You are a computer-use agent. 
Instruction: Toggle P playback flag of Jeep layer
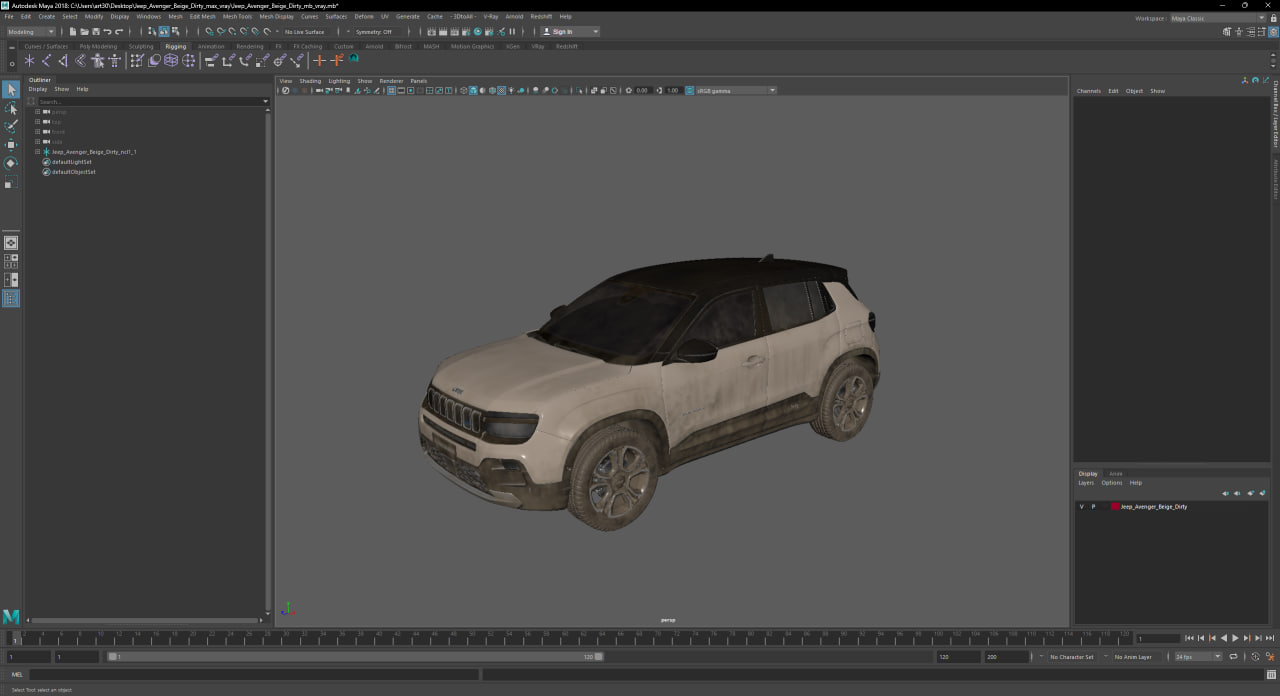(x=1093, y=507)
